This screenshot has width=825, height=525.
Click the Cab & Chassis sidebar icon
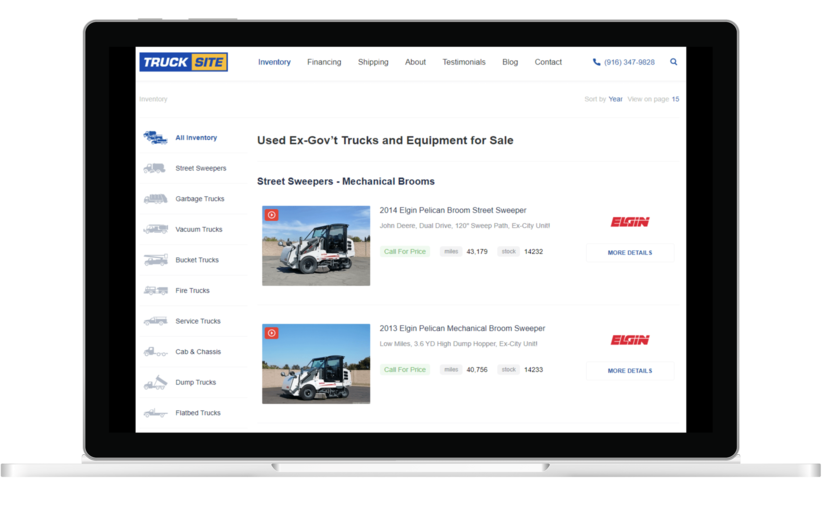click(x=155, y=351)
